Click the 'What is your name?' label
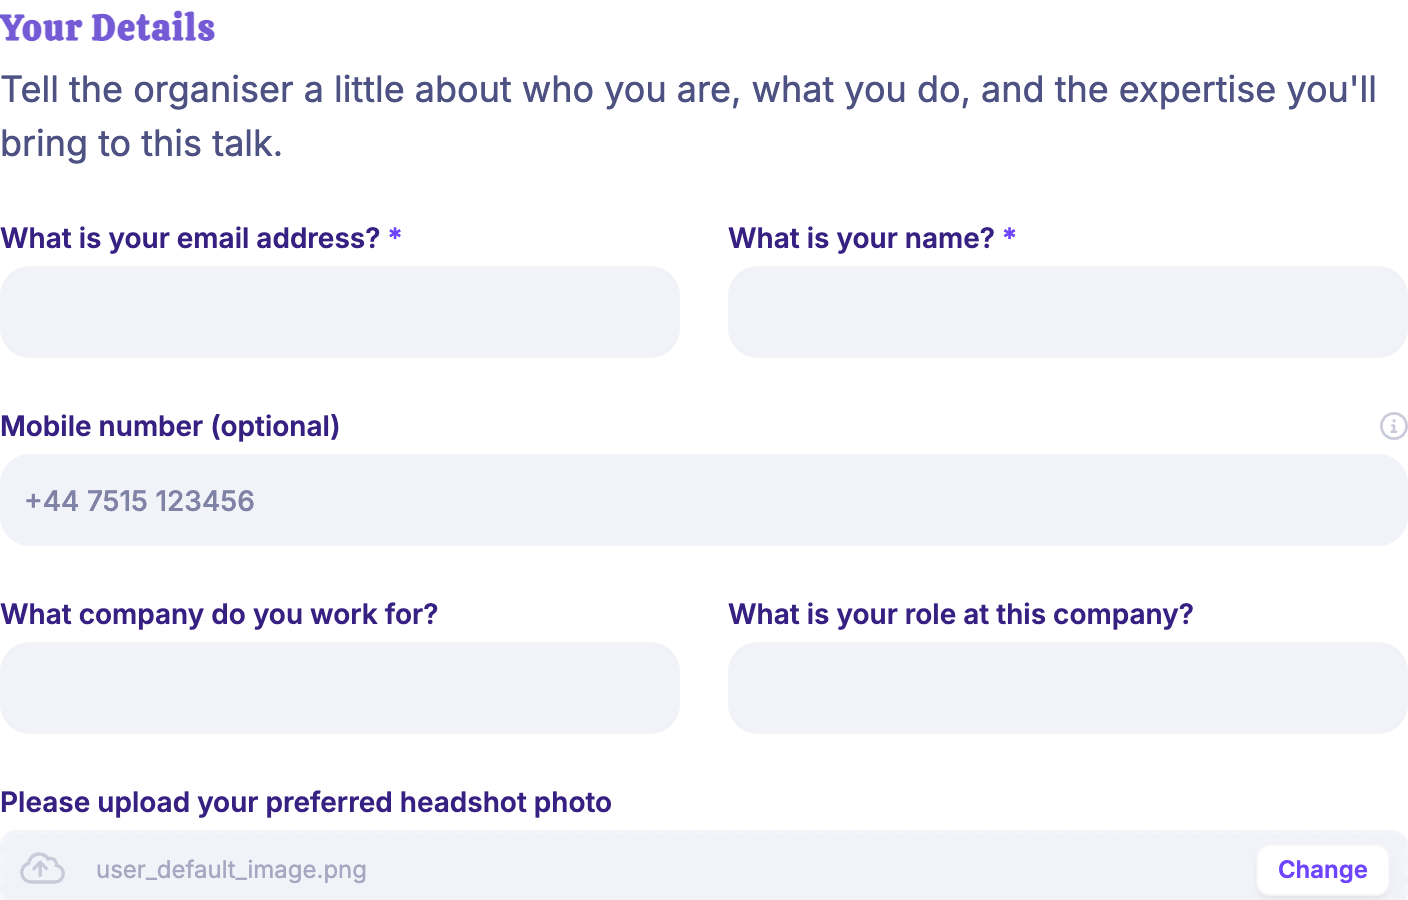Viewport: 1408px width, 900px height. (861, 238)
